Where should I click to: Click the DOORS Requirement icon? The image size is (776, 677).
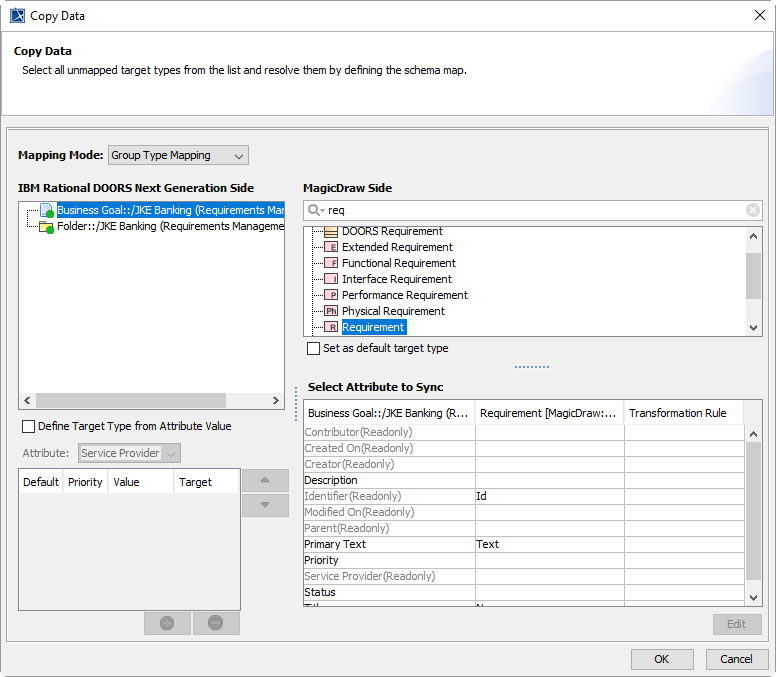(331, 231)
